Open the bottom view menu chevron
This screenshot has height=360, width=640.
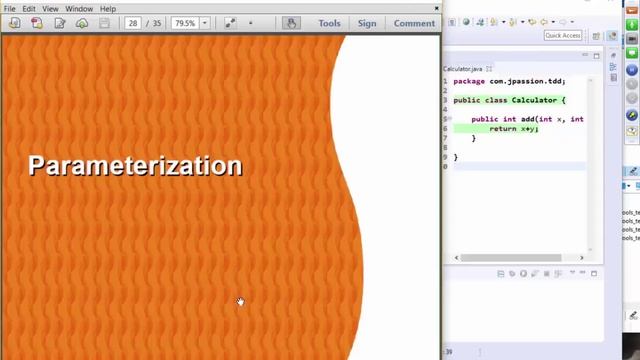(x=572, y=272)
